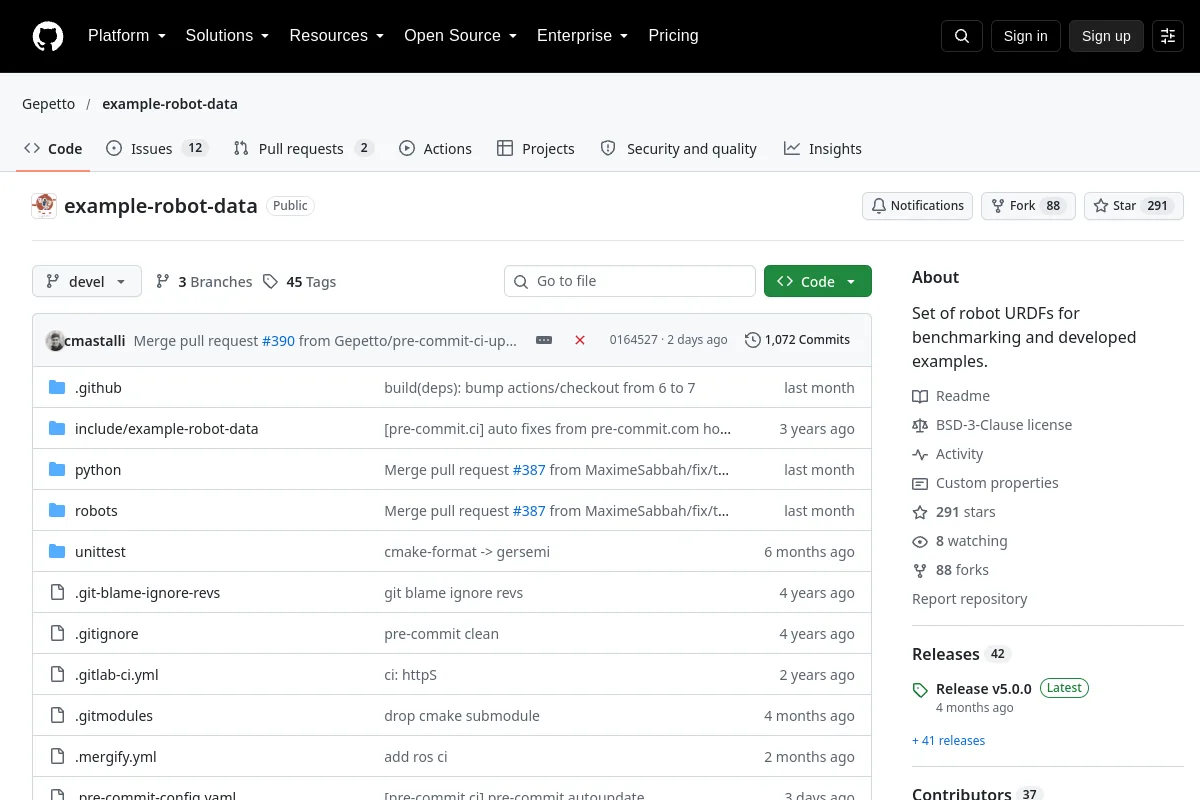
Task: Switch to Security and quality tab
Action: tap(678, 149)
